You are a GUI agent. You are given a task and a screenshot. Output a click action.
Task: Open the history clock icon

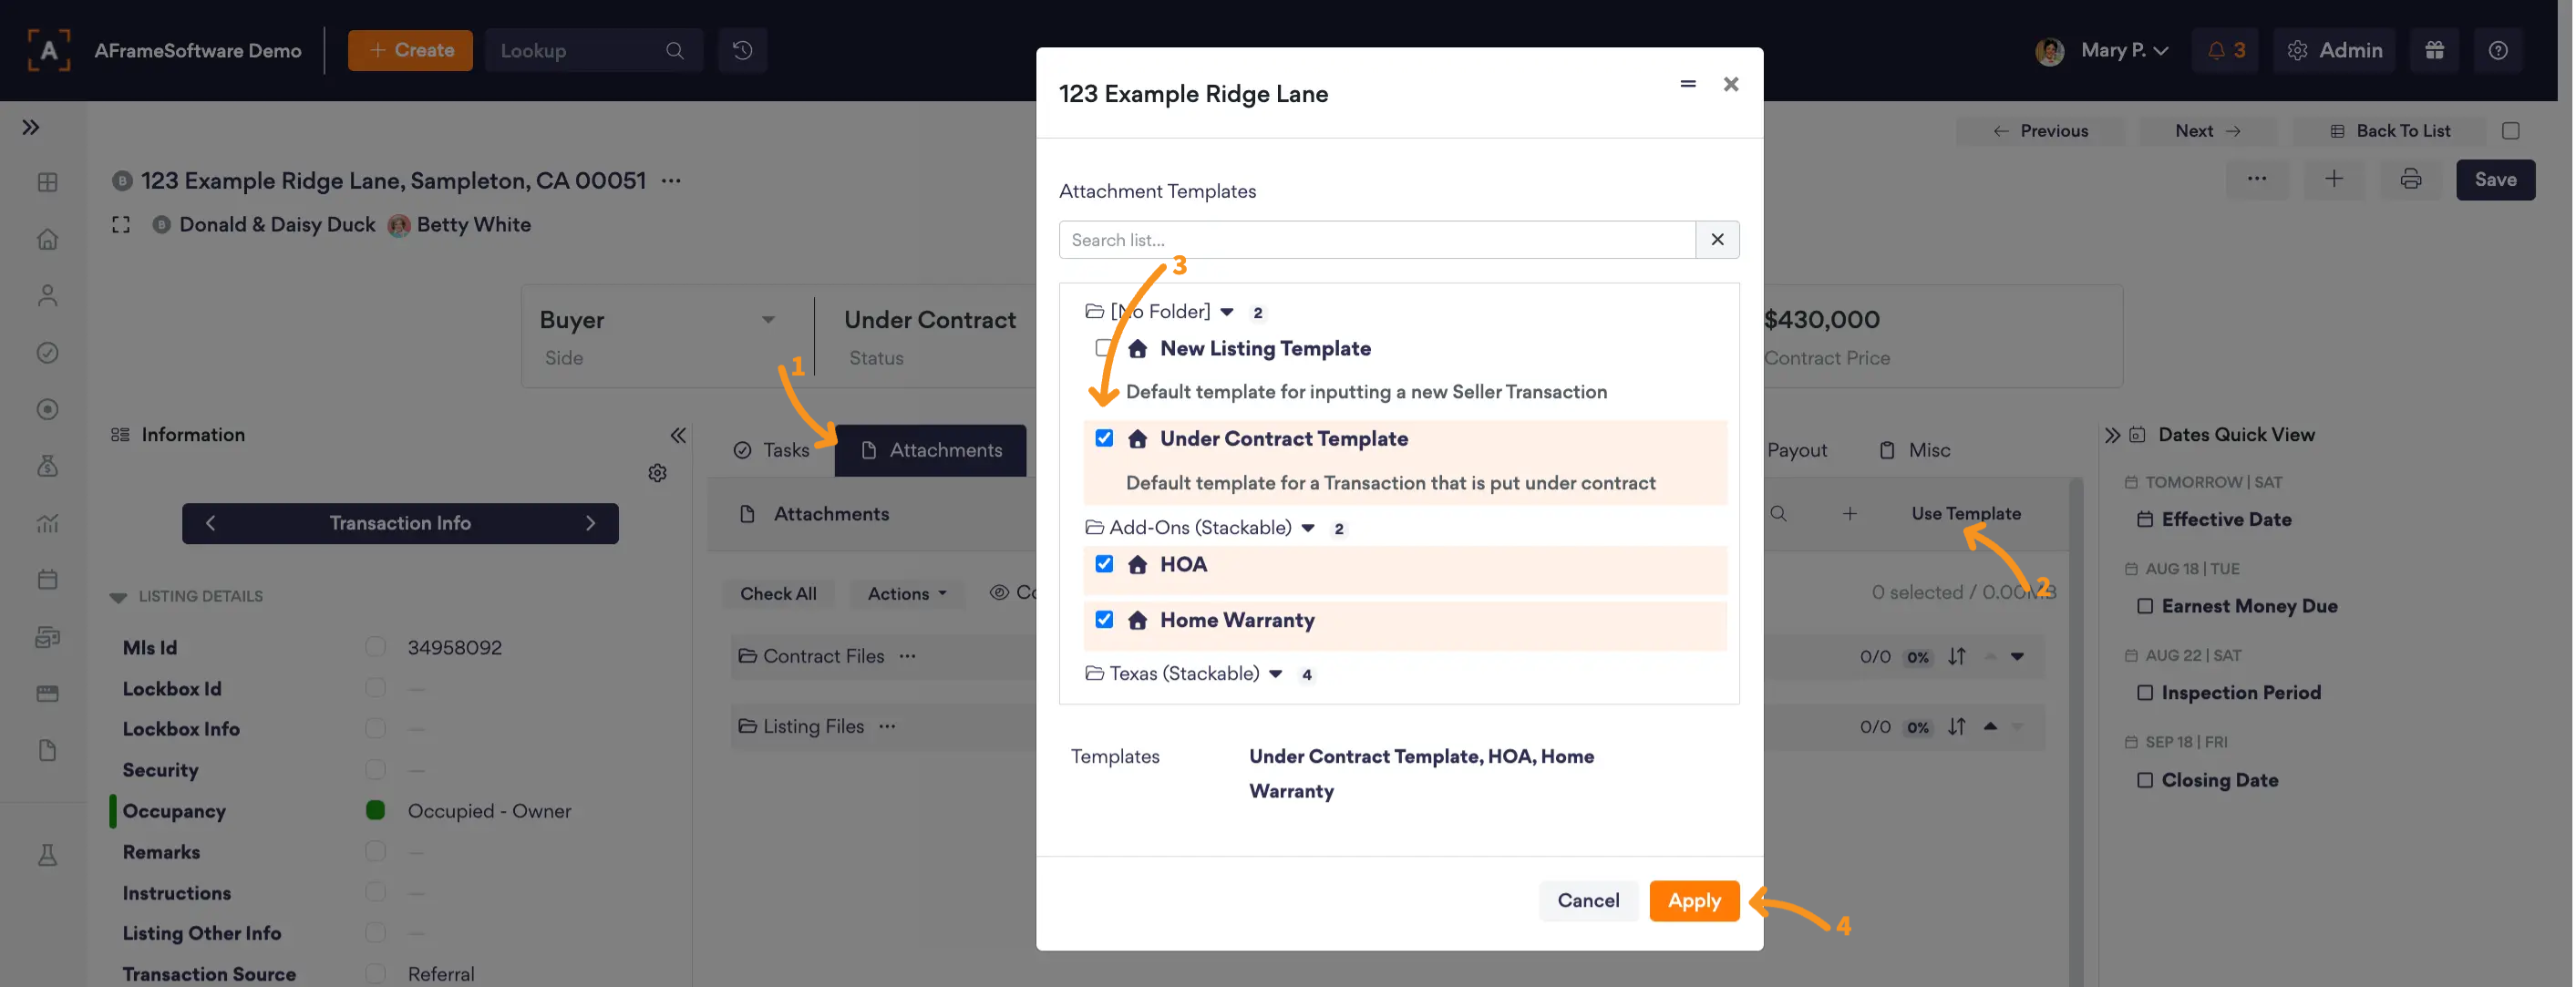click(742, 50)
